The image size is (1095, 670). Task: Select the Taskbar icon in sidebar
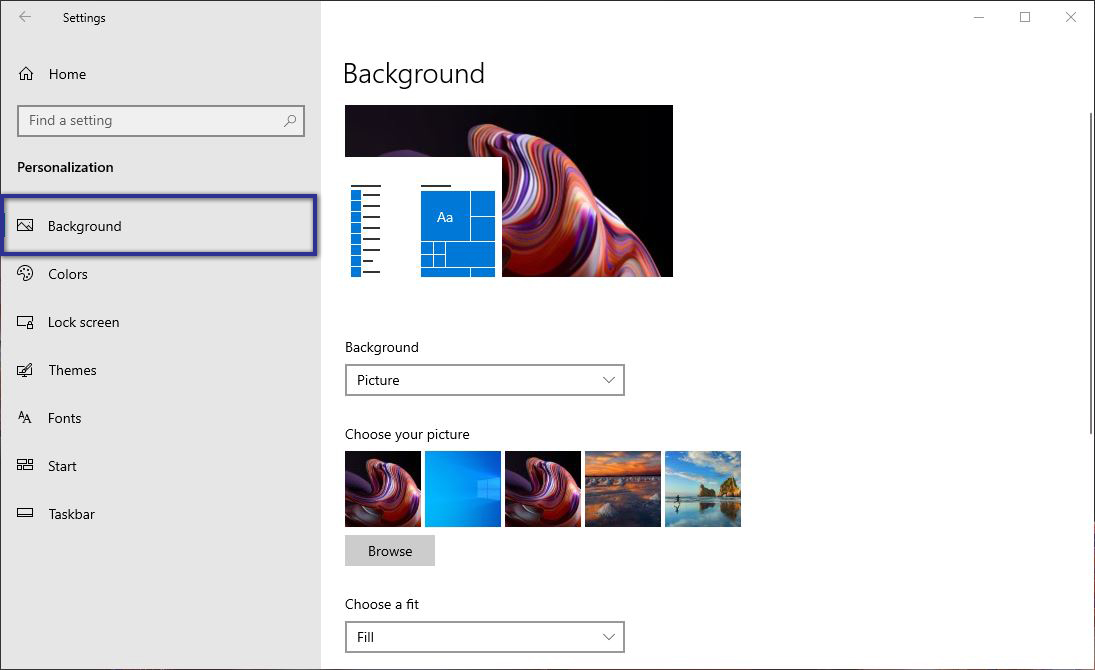tap(24, 514)
